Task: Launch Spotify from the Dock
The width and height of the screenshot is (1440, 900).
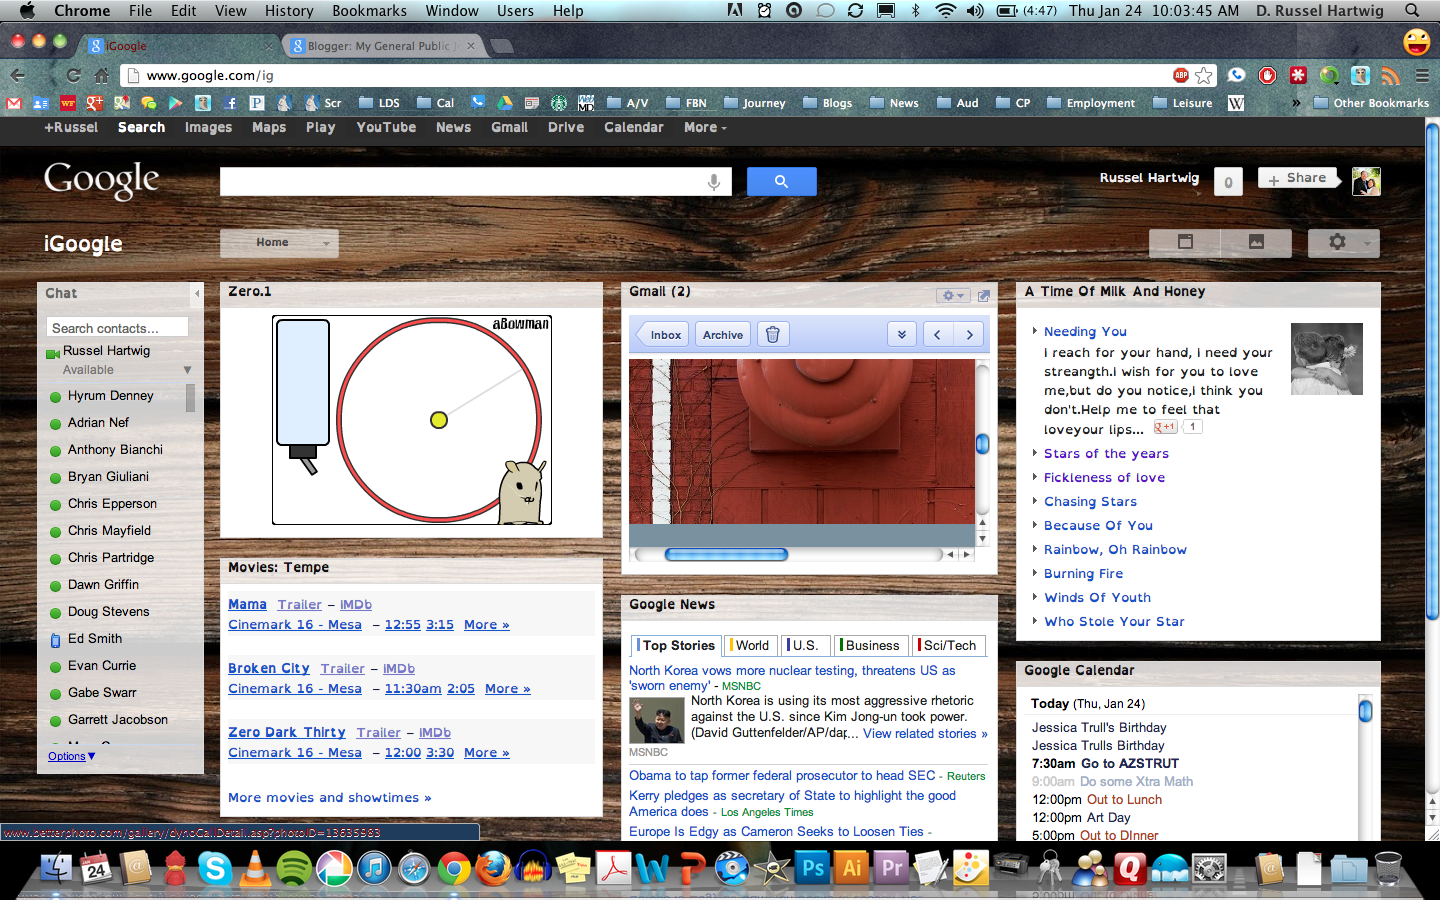Action: pyautogui.click(x=294, y=868)
